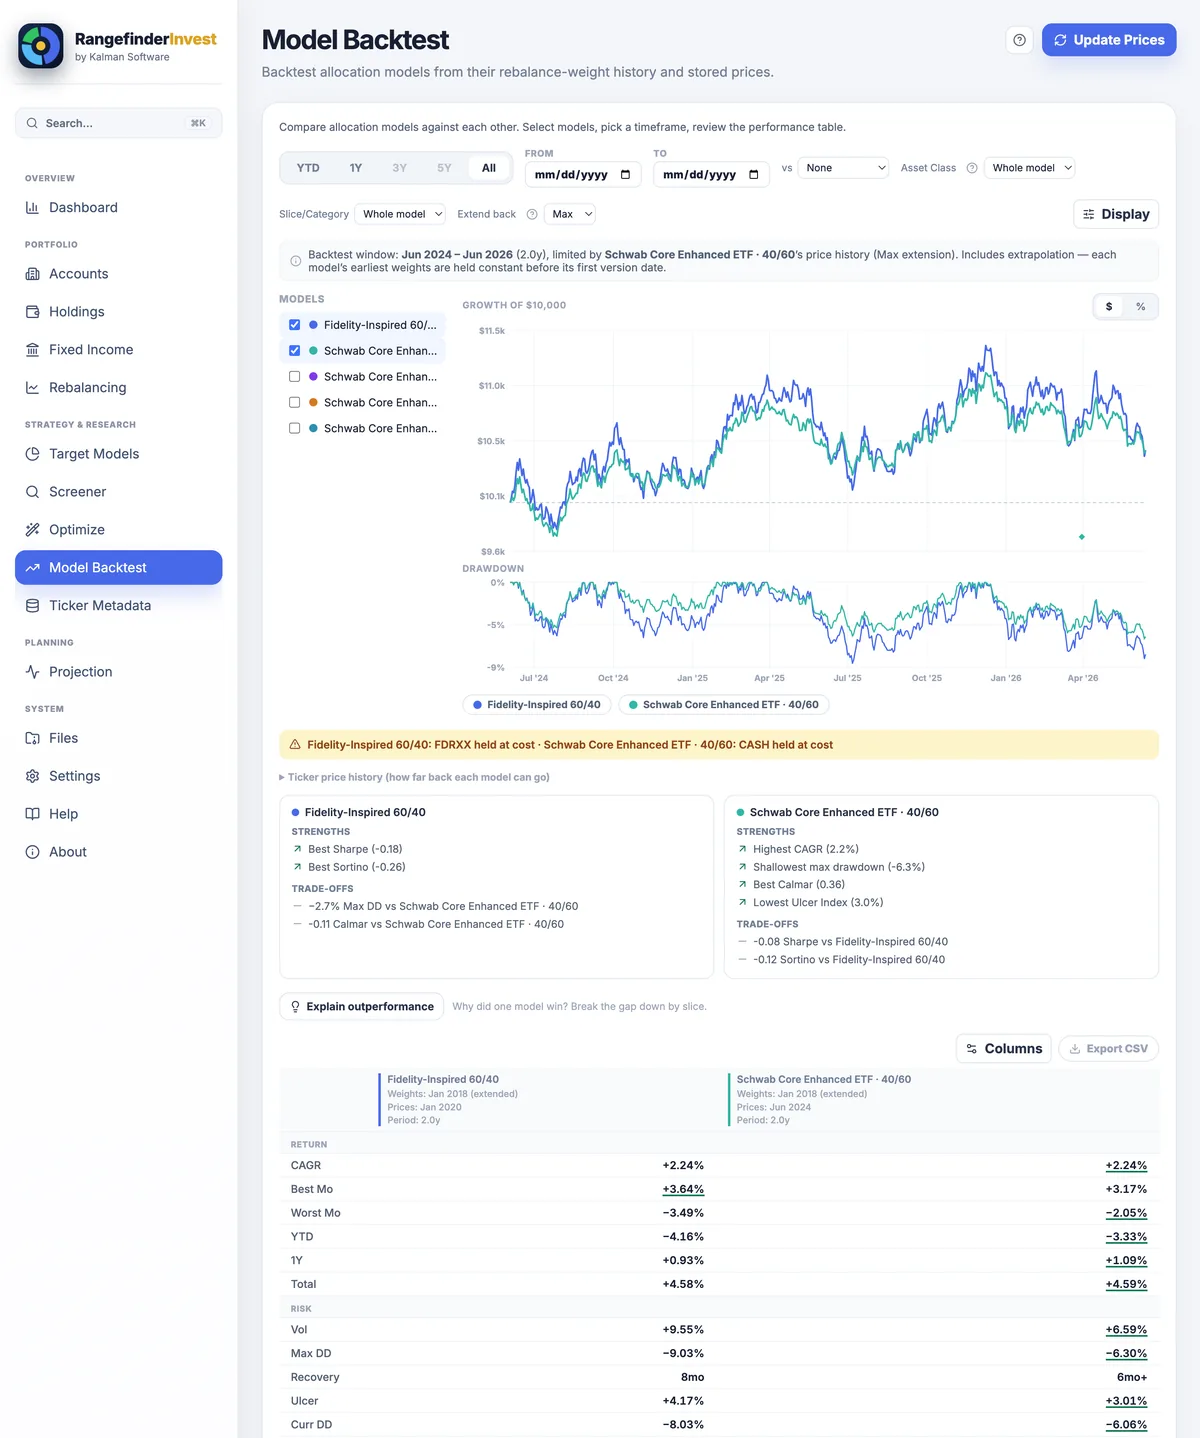Click the Settings gear icon

tap(32, 776)
